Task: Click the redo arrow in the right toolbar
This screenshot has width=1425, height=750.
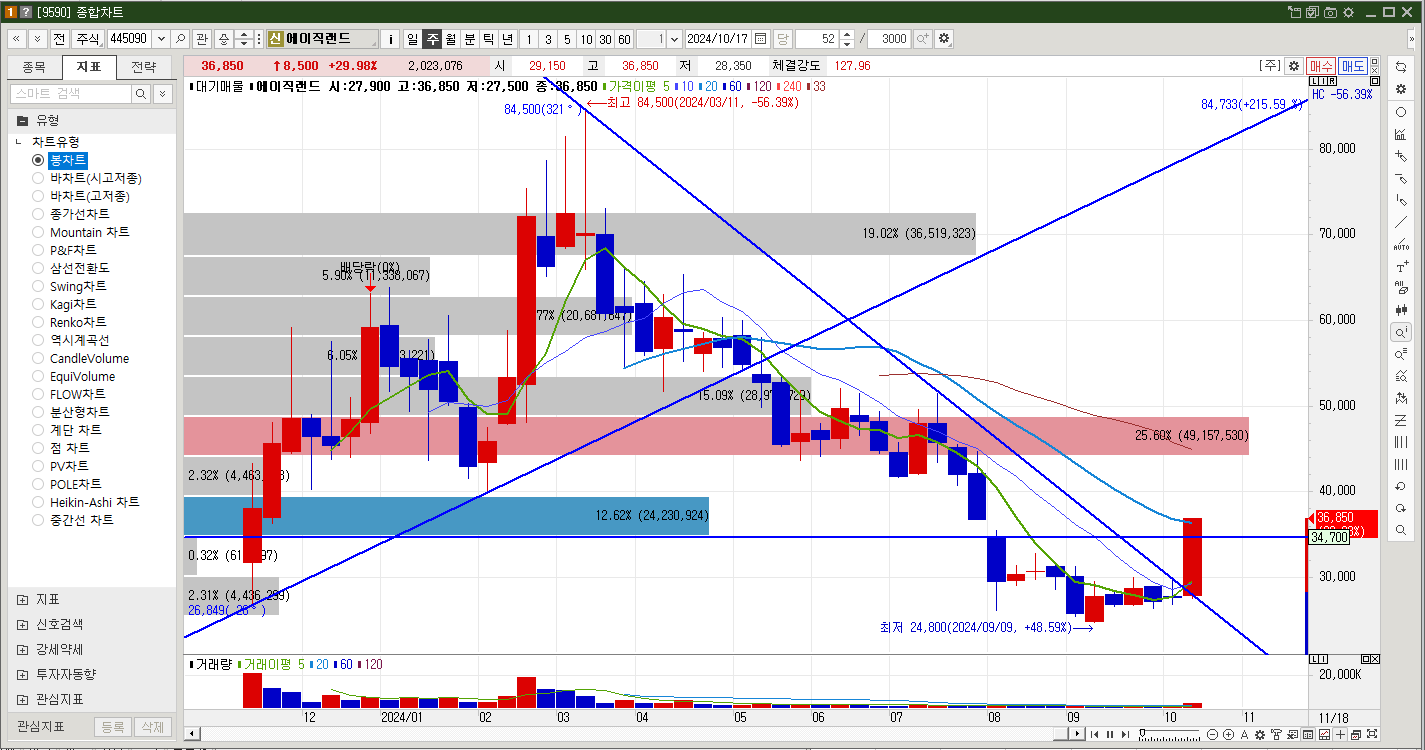Action: 1400,508
